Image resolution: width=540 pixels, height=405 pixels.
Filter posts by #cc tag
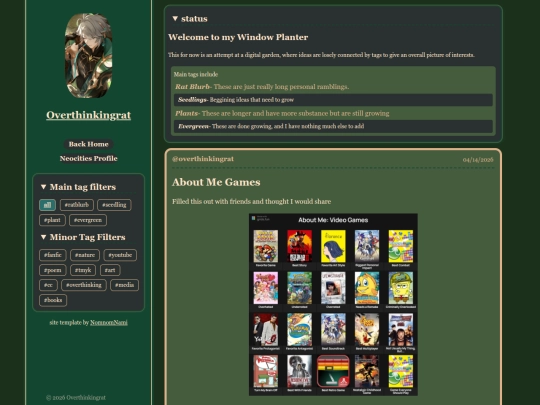pyautogui.click(x=48, y=285)
